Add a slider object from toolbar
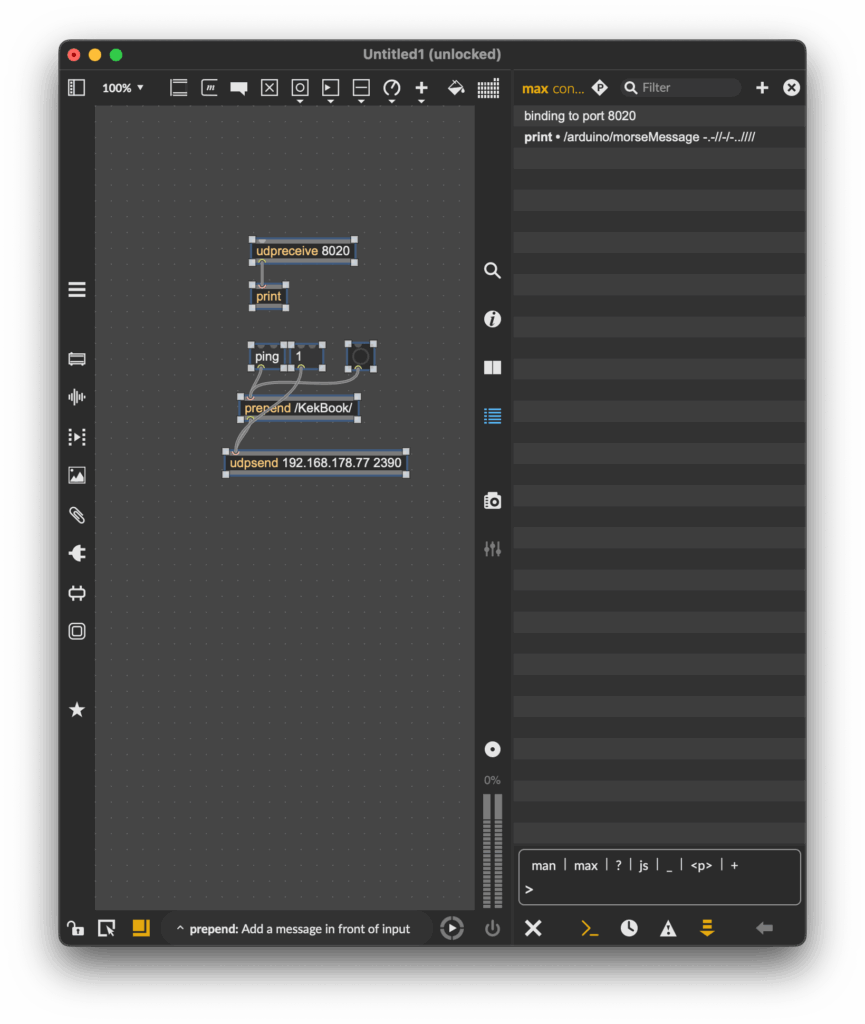Screen dimensions: 865x1024 click(x=361, y=88)
